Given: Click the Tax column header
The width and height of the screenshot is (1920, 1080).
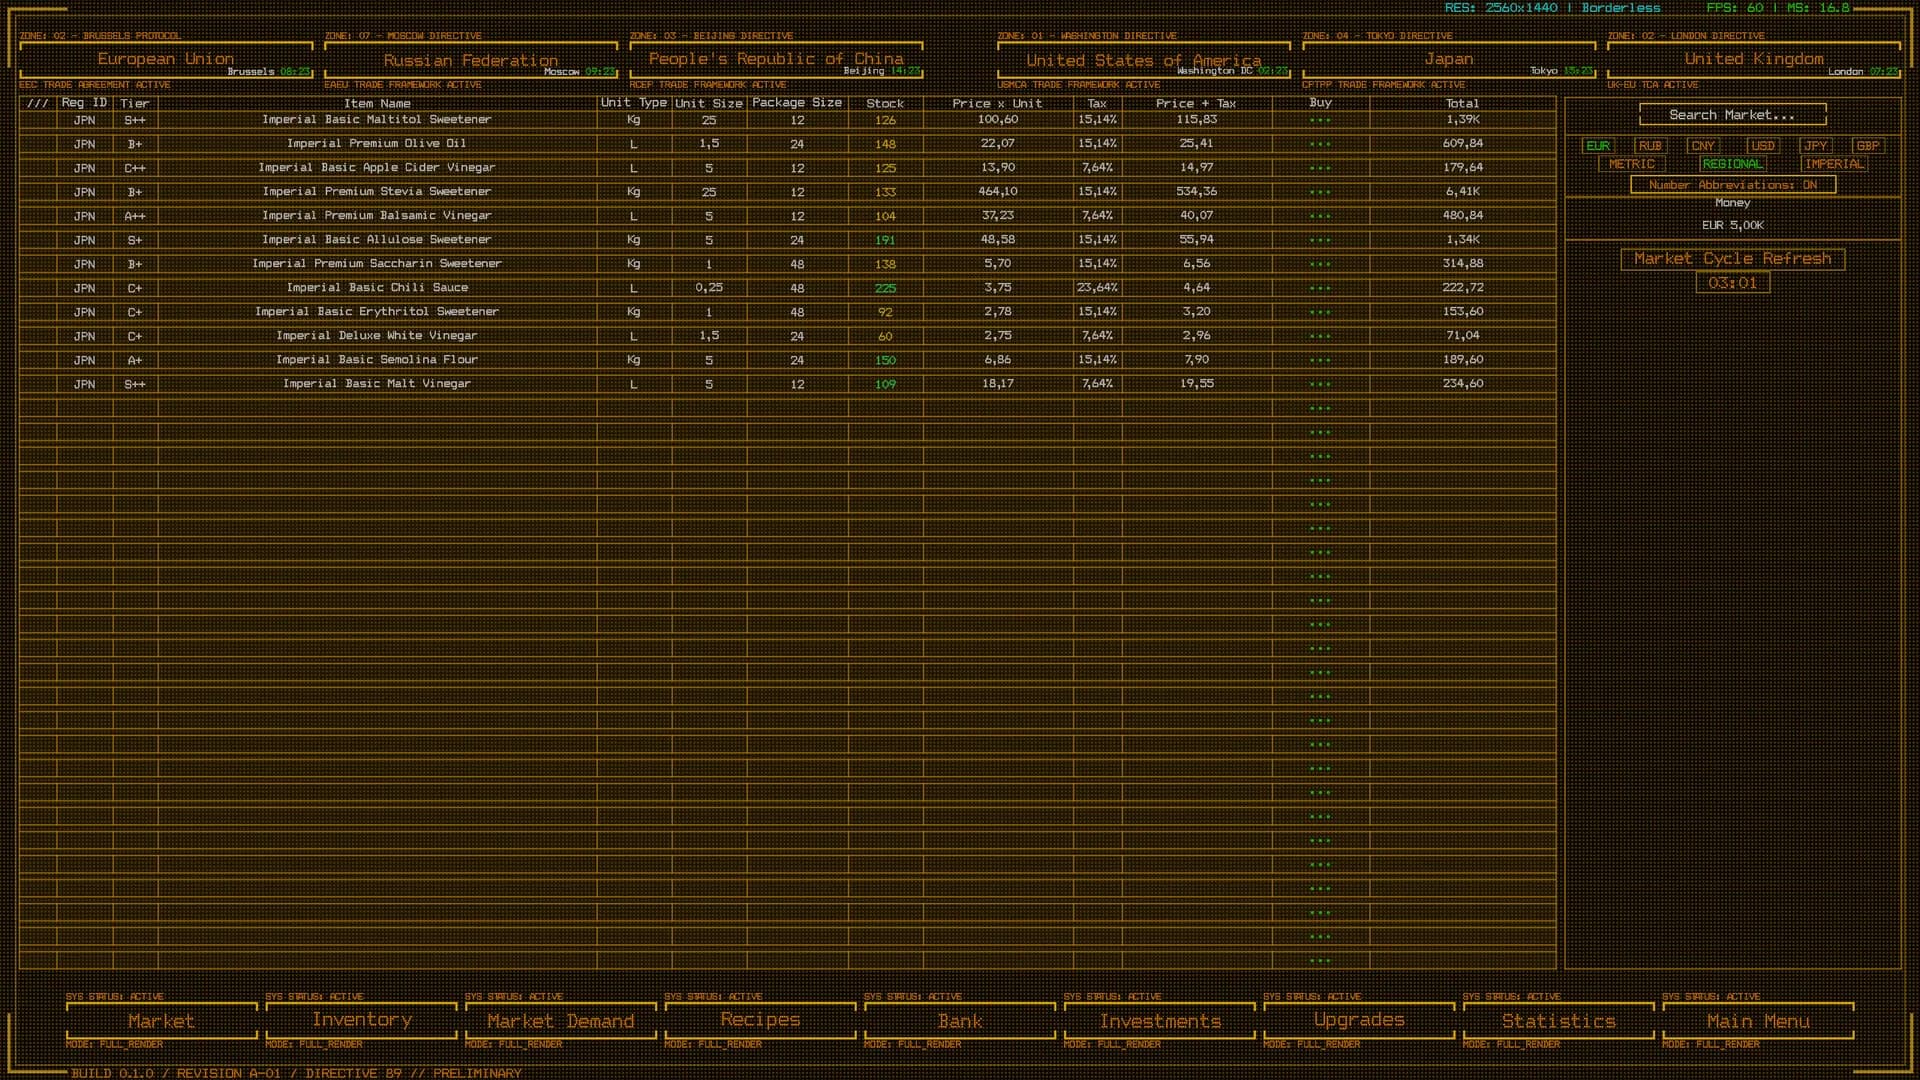Looking at the screenshot, I should pos(1097,103).
